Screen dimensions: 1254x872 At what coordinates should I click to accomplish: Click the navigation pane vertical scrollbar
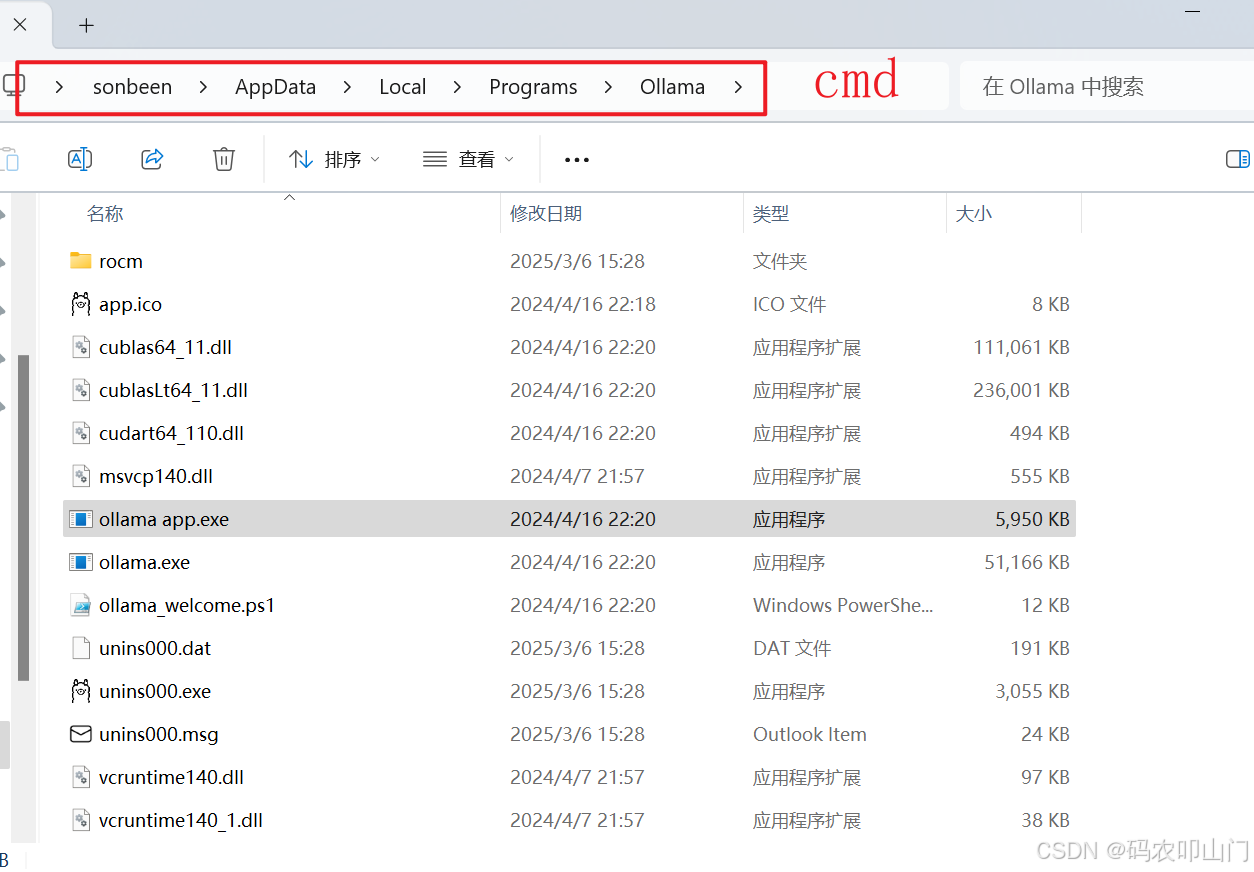(x=23, y=518)
